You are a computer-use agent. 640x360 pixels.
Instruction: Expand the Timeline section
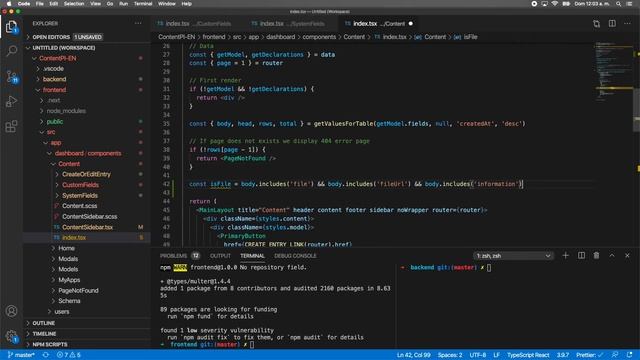tap(87, 333)
